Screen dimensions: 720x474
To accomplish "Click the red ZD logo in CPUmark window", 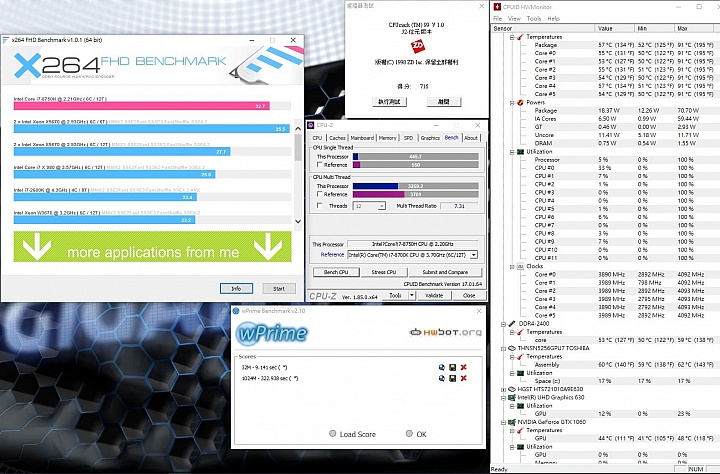I will [417, 46].
